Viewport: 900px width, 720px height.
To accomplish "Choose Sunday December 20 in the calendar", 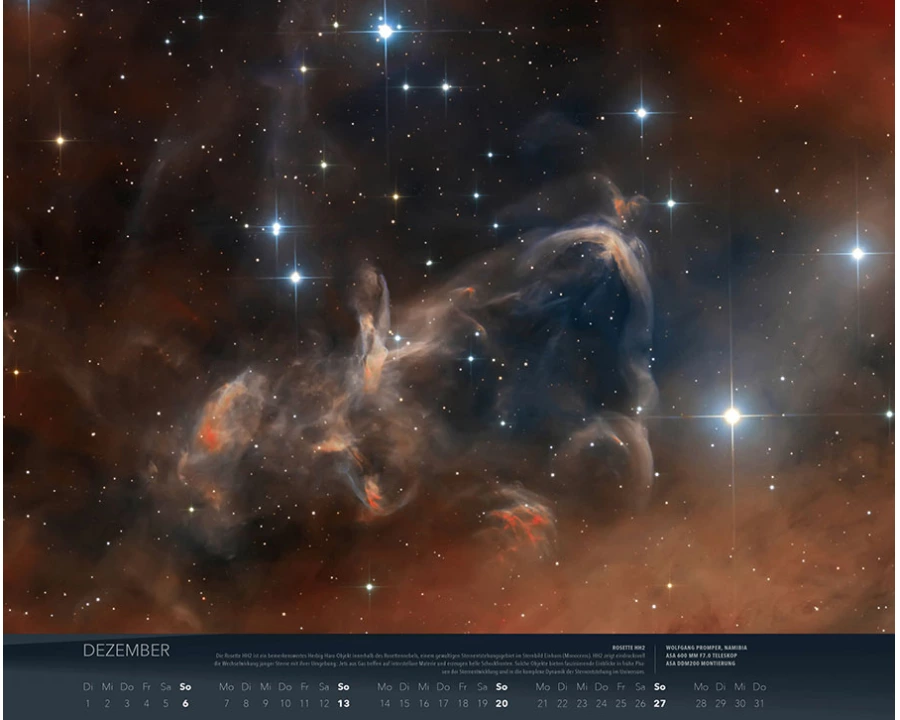I will click(x=501, y=703).
